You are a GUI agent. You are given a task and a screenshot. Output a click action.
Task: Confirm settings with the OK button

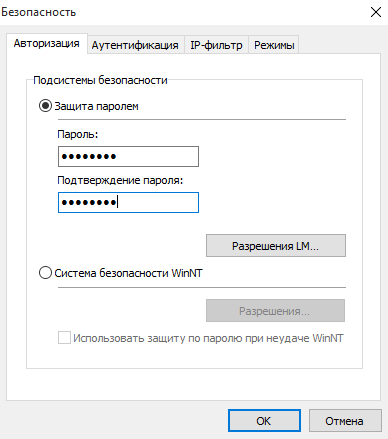(x=264, y=421)
